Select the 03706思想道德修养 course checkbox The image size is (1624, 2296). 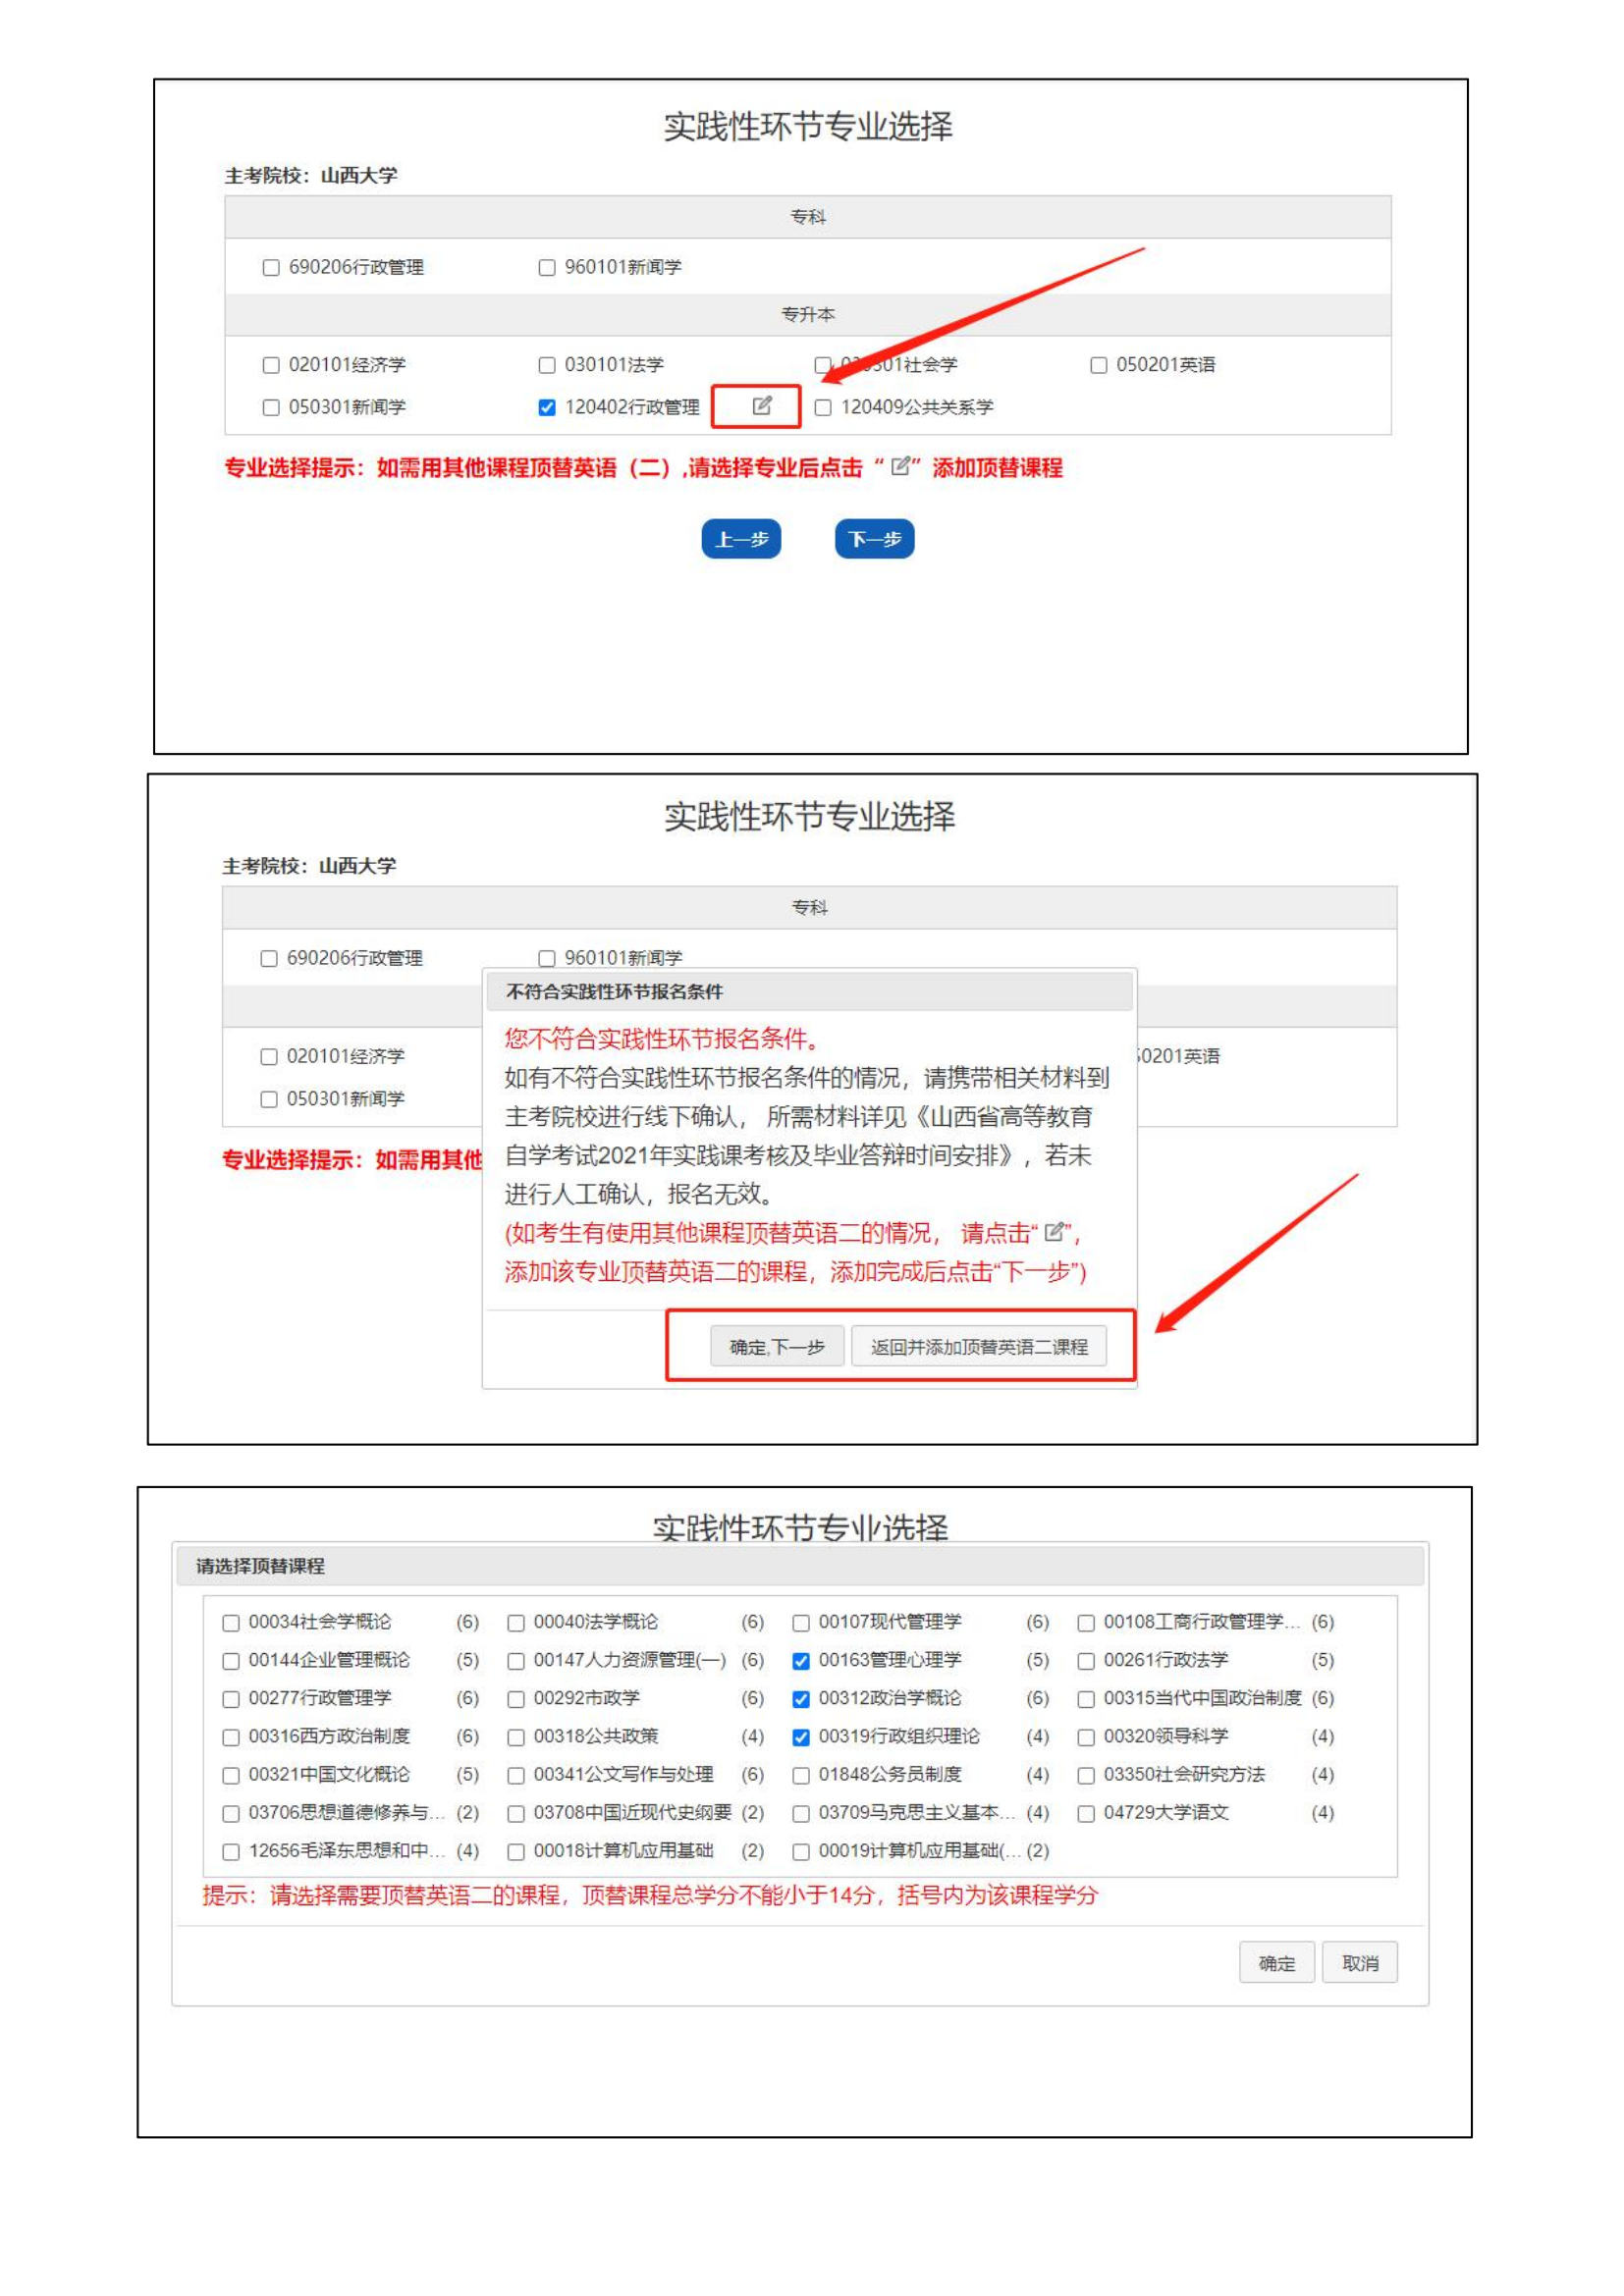pos(231,1813)
